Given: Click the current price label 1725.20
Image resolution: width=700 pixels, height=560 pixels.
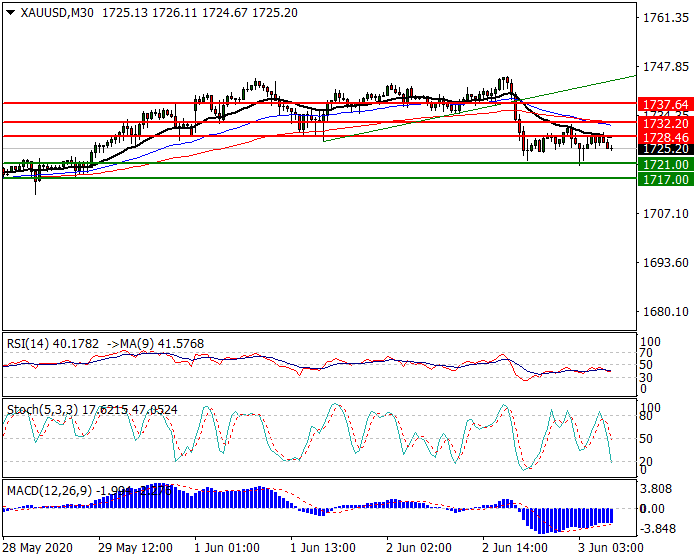Looking at the screenshot, I should (666, 149).
